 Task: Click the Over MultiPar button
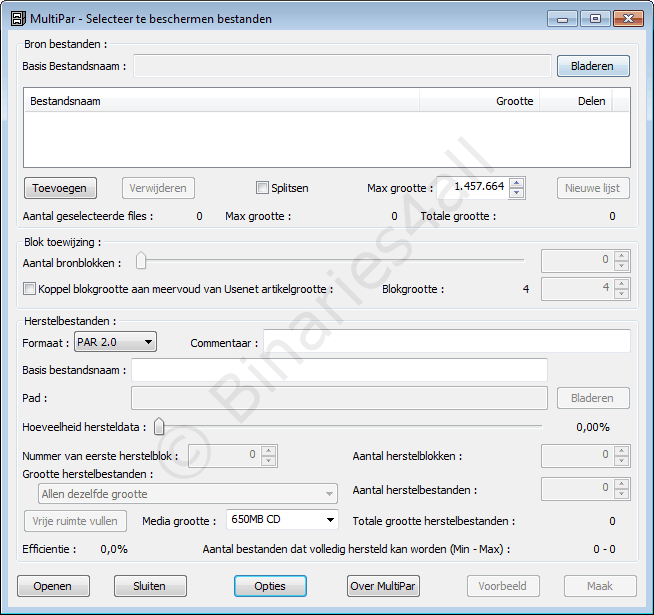point(383,586)
